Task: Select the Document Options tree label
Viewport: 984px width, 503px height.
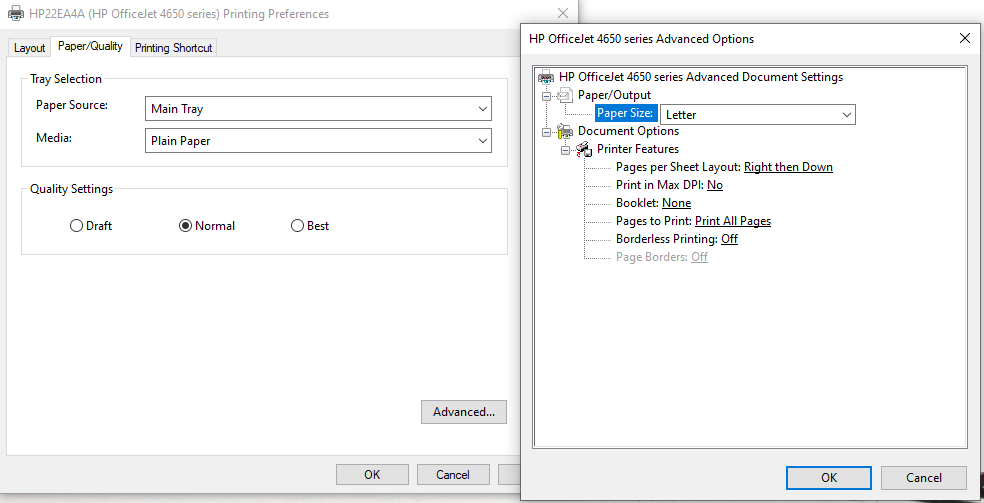Action: [628, 131]
